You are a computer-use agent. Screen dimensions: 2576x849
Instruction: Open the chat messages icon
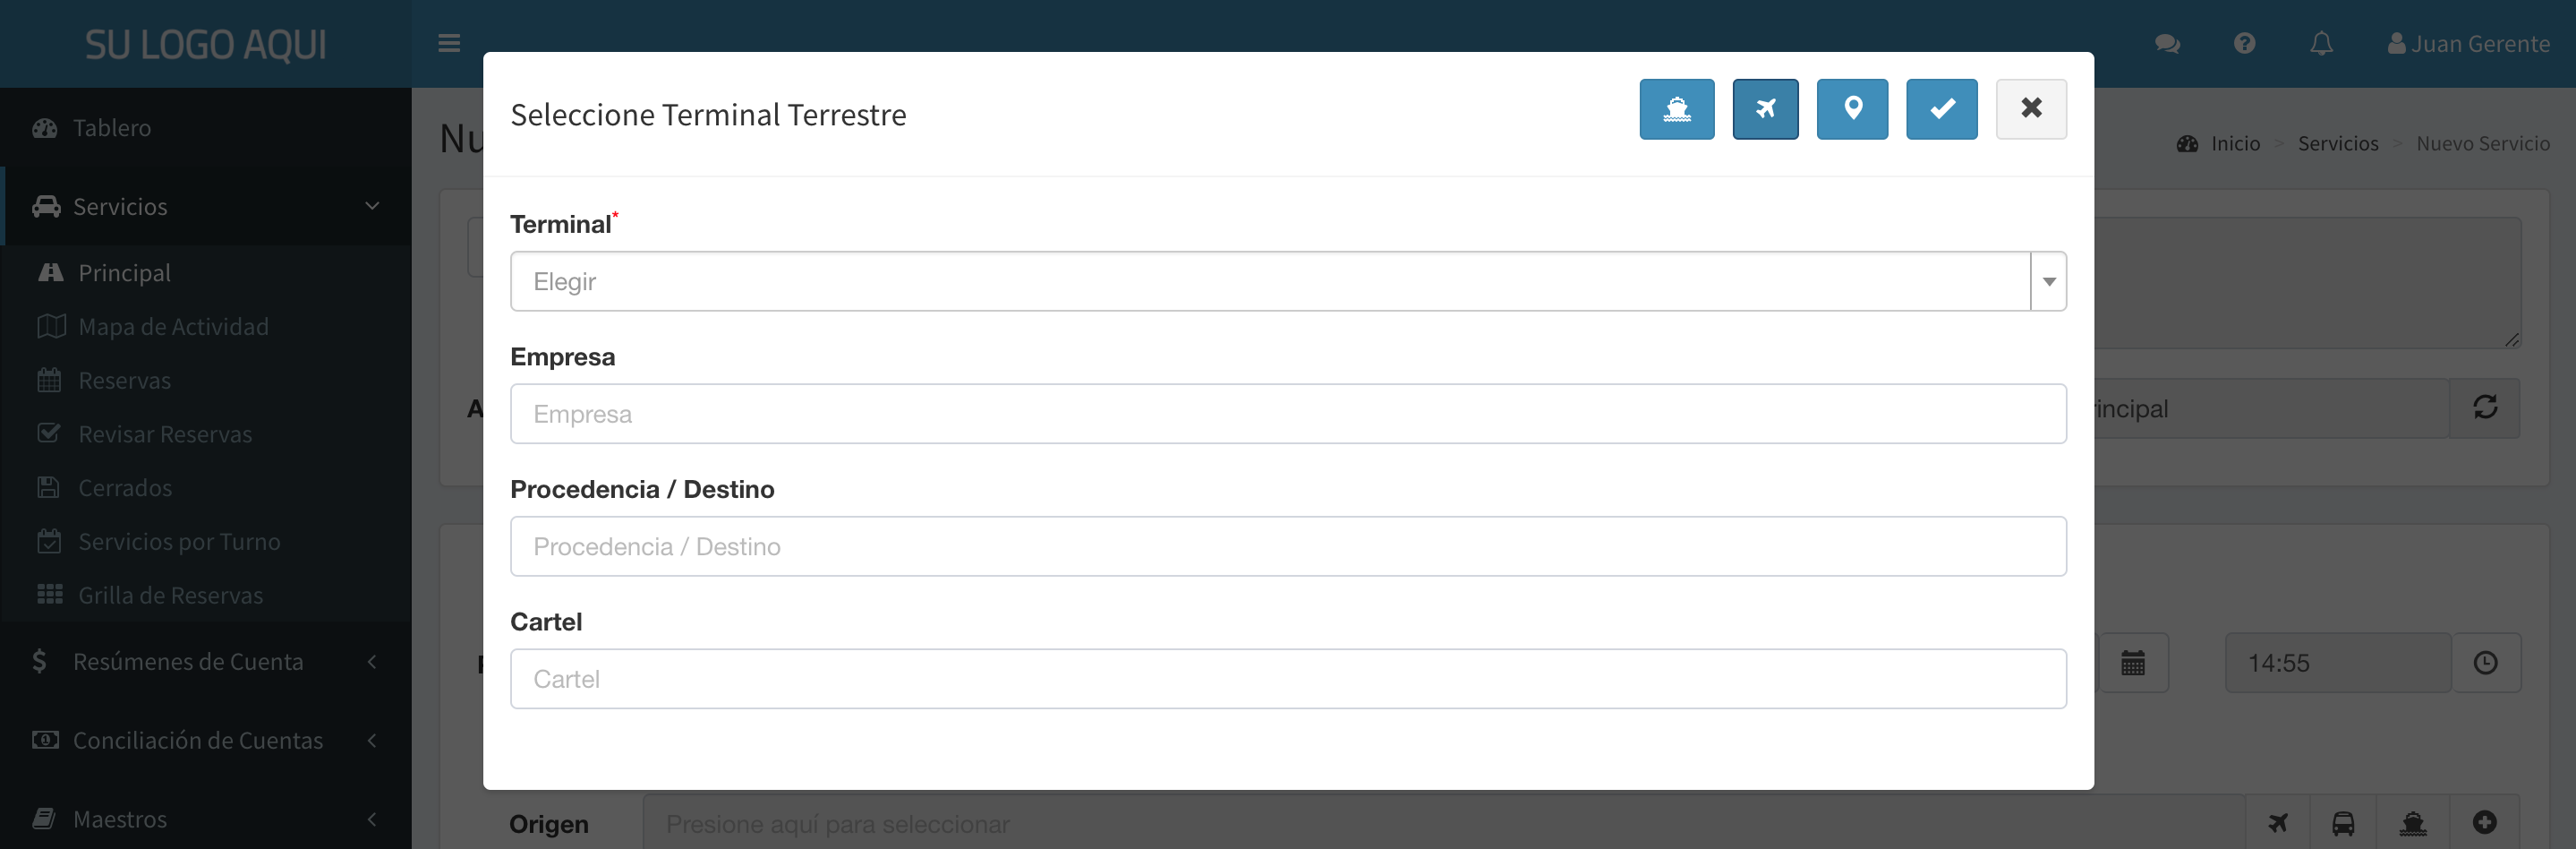2167,44
